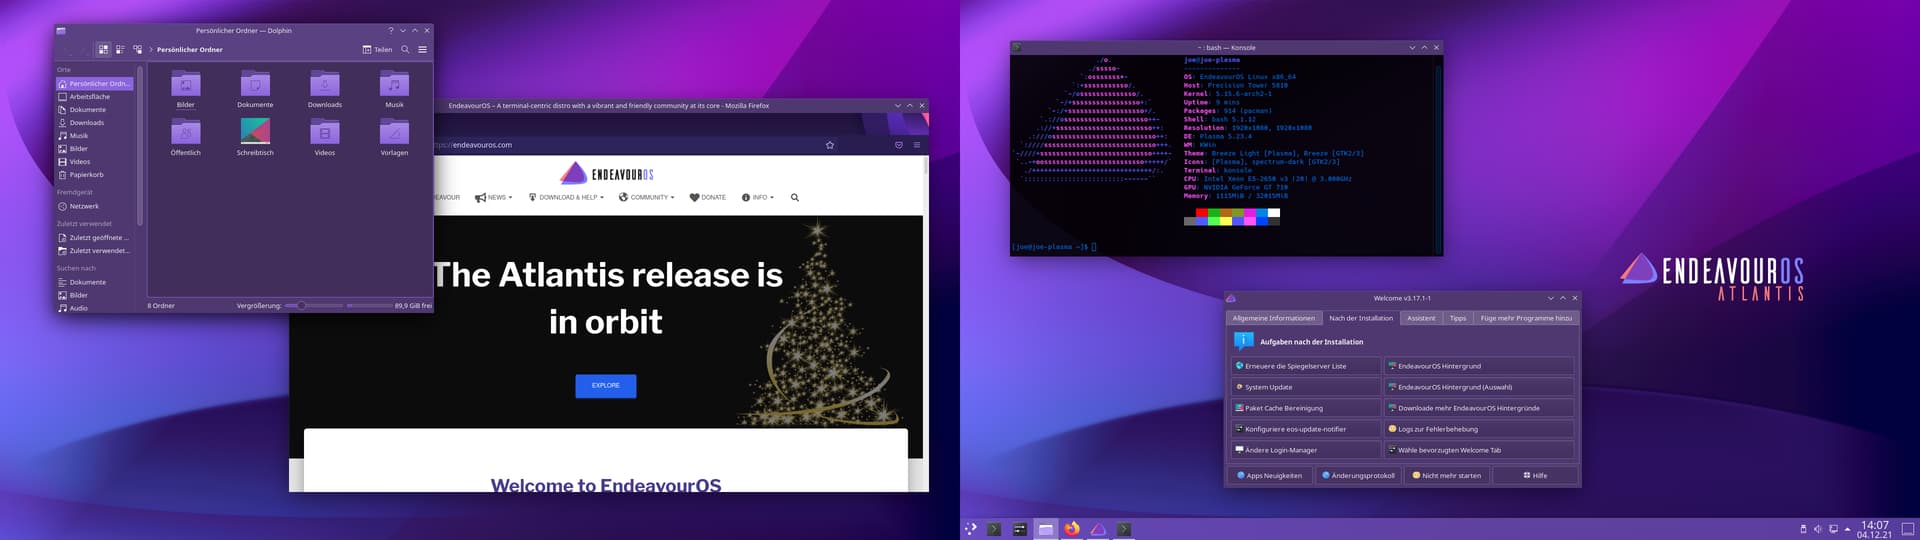Expand the COMMUNITY dropdown menu
Screen dimensions: 1920x540
(x=646, y=197)
